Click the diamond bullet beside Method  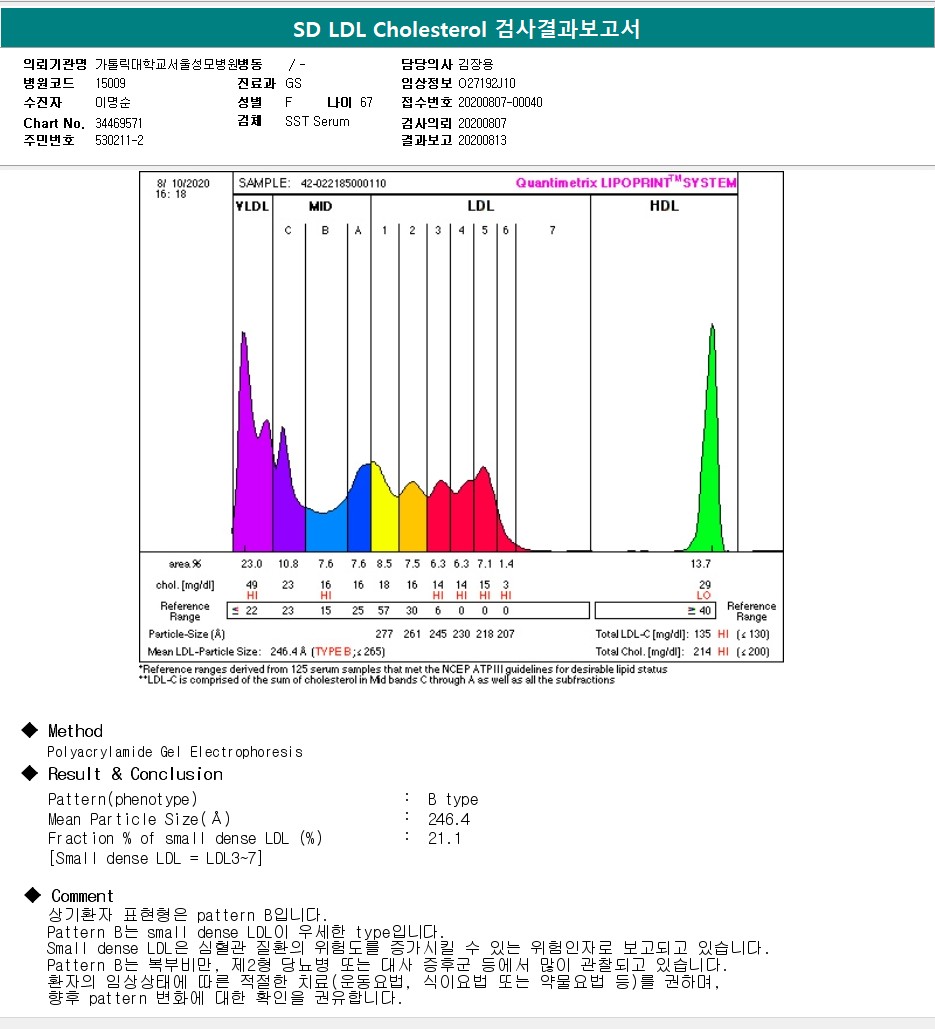tap(30, 730)
